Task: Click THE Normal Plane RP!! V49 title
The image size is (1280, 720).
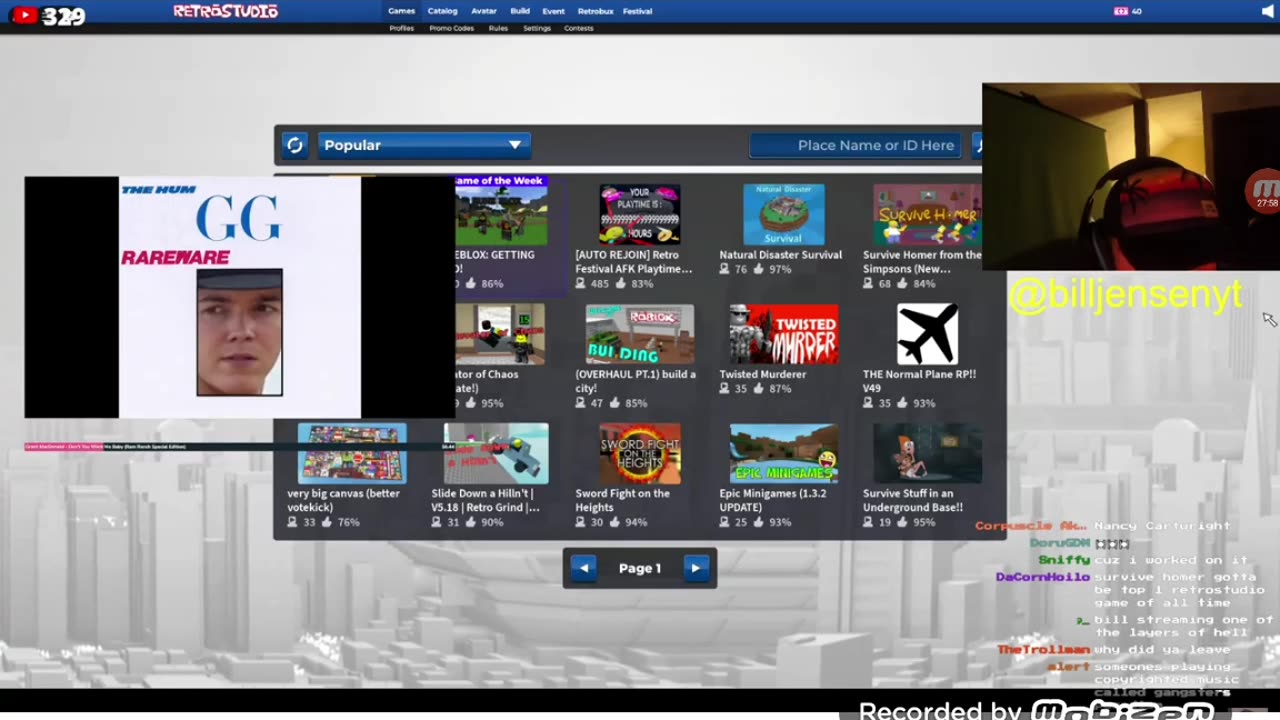Action: pyautogui.click(x=919, y=381)
